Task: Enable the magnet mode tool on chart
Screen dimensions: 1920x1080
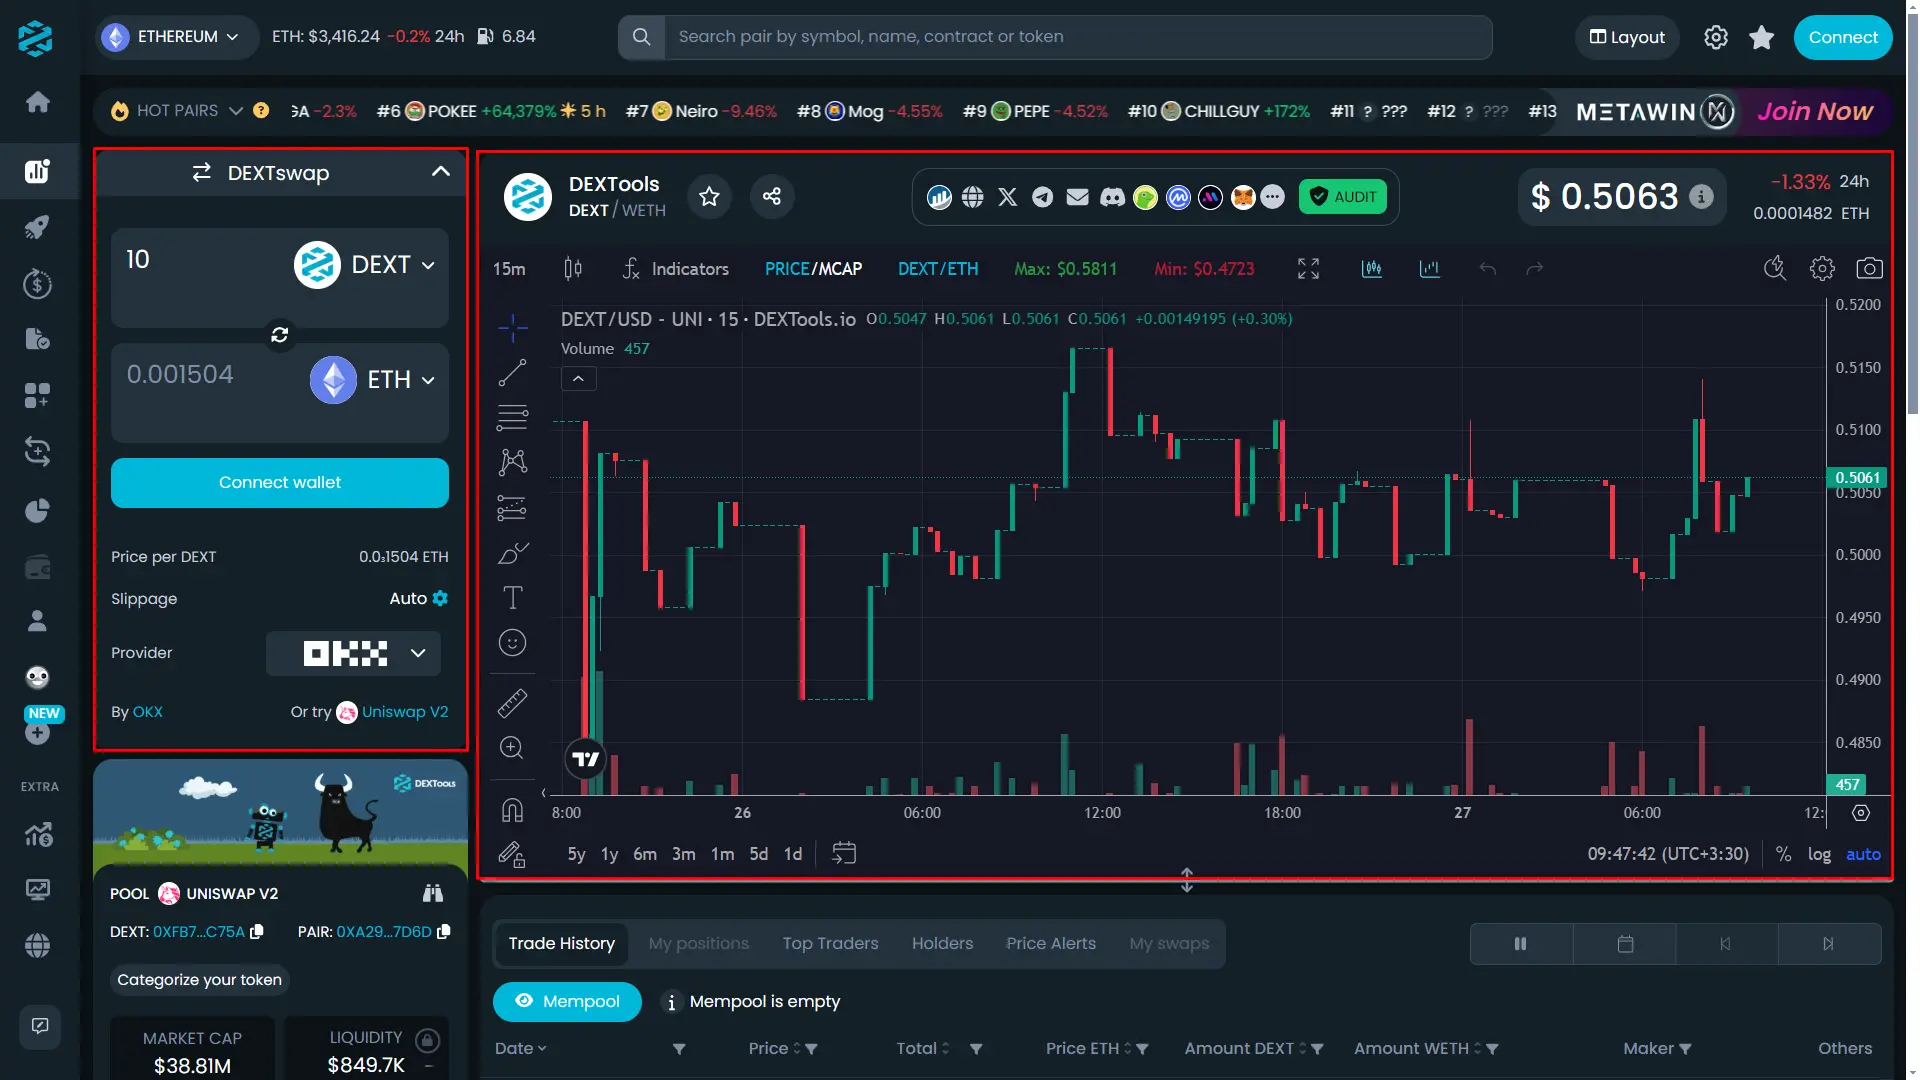Action: pos(512,810)
